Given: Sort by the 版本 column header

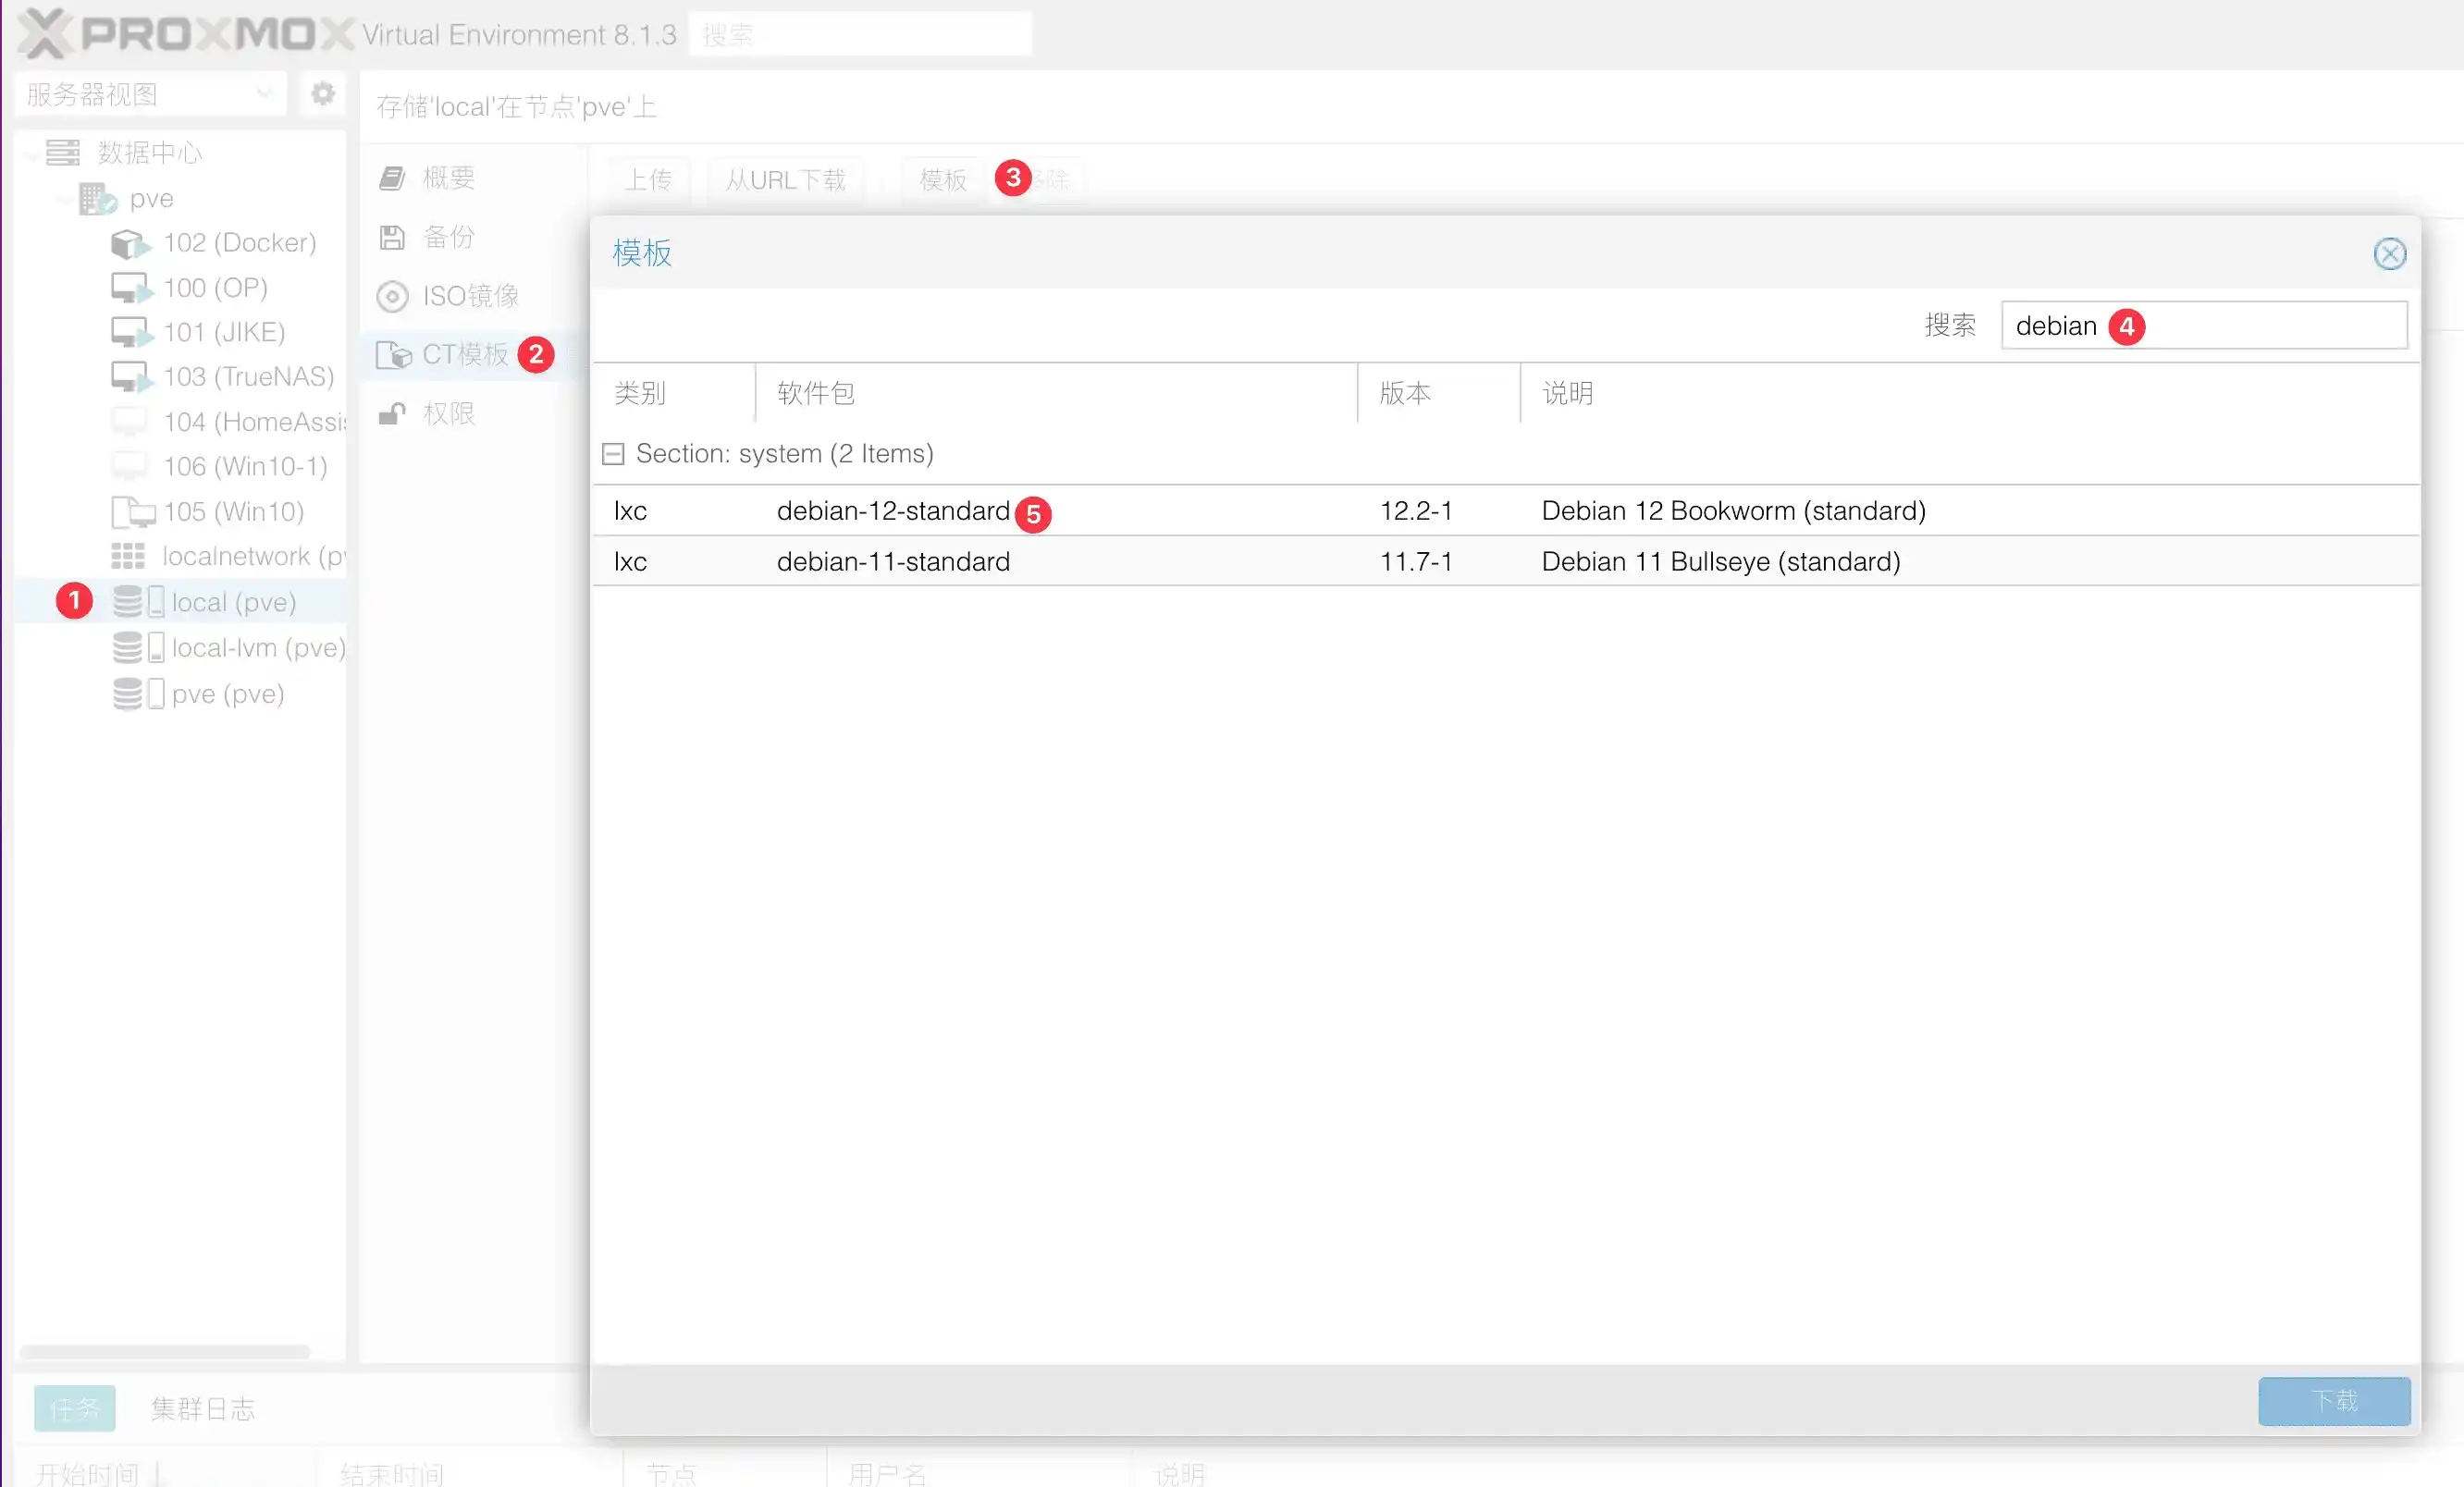Looking at the screenshot, I should coord(1405,393).
